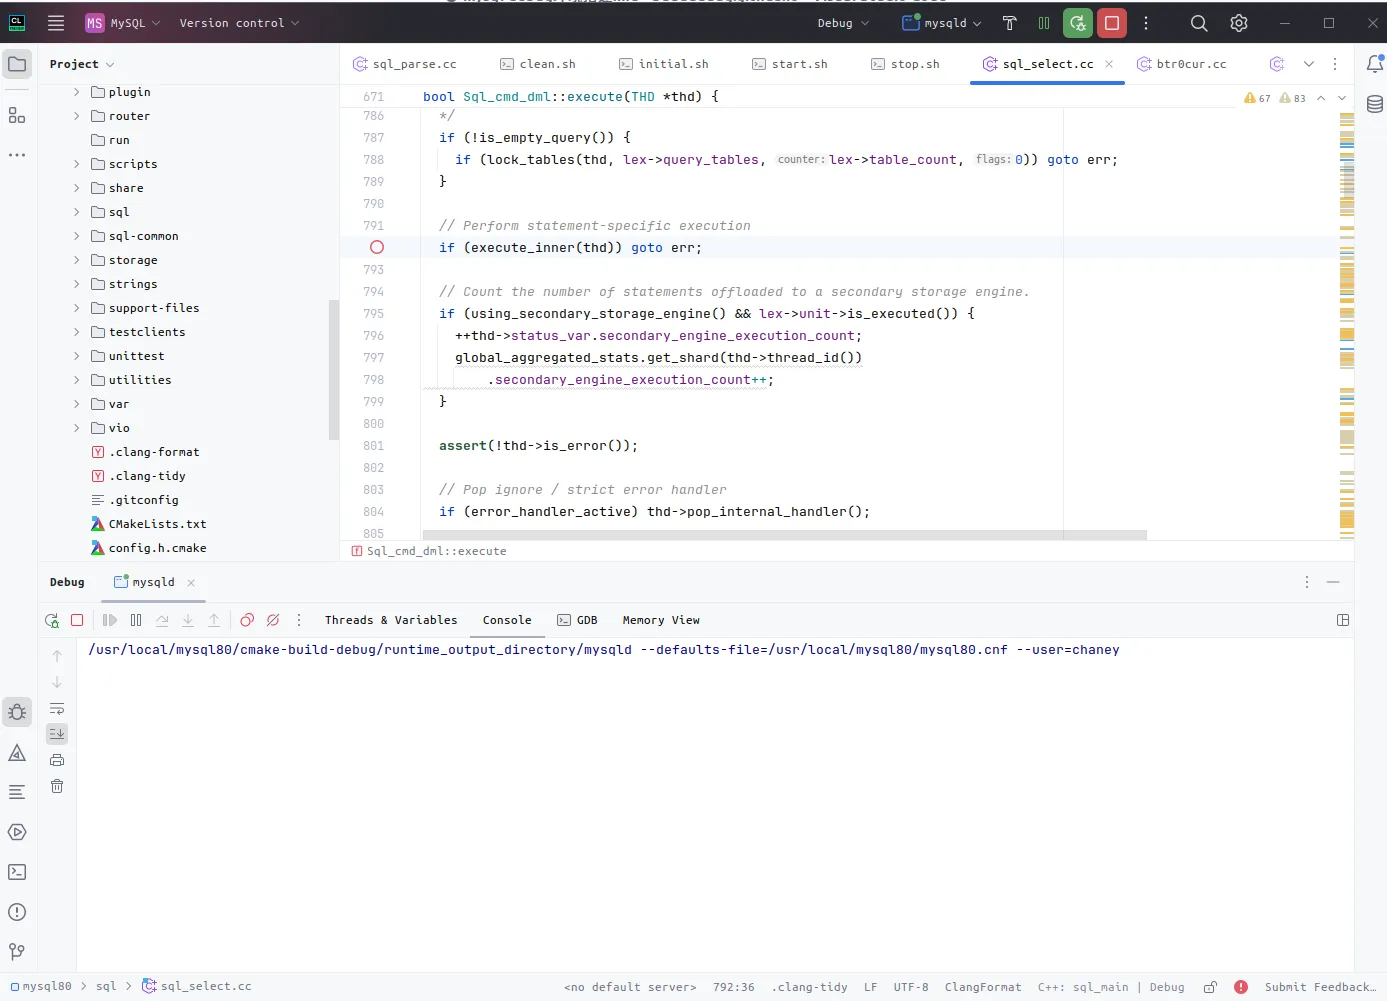Screen dimensions: 1387x1001
Task: Expand the storage folder
Action: 76,260
